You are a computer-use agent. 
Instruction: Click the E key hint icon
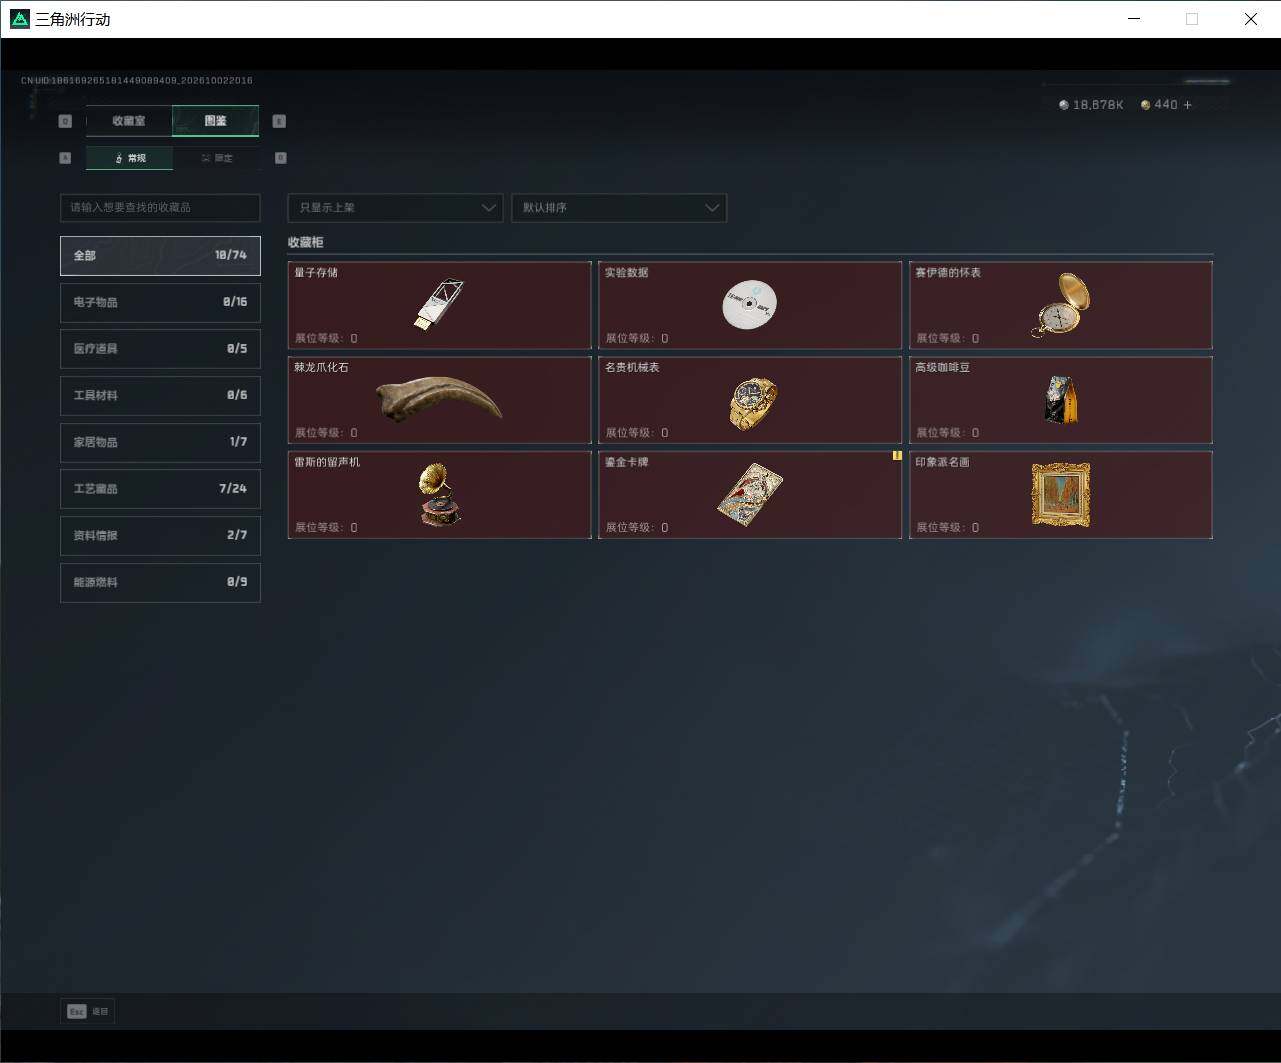click(279, 121)
